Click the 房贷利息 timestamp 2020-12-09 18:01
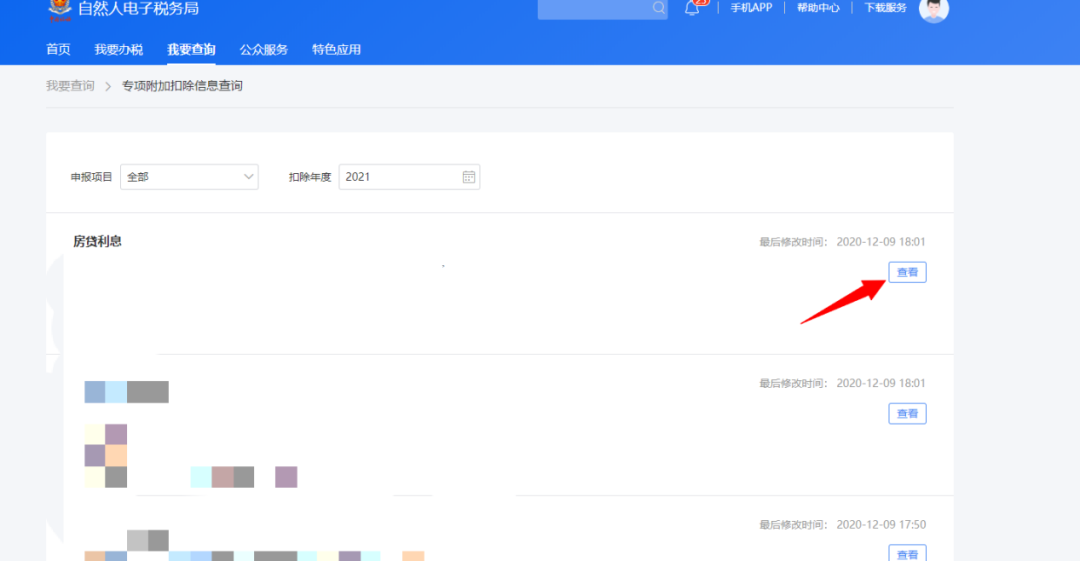Screen dimensions: 1080x561 [880, 242]
